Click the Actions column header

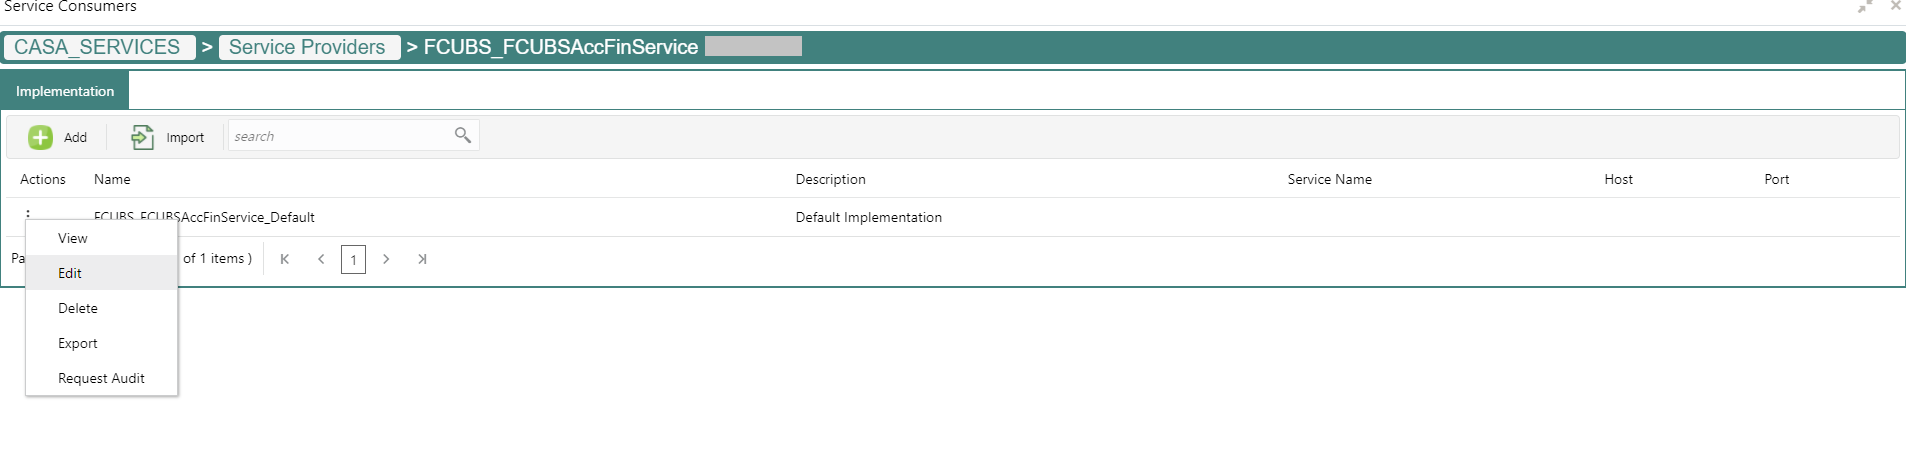[43, 179]
